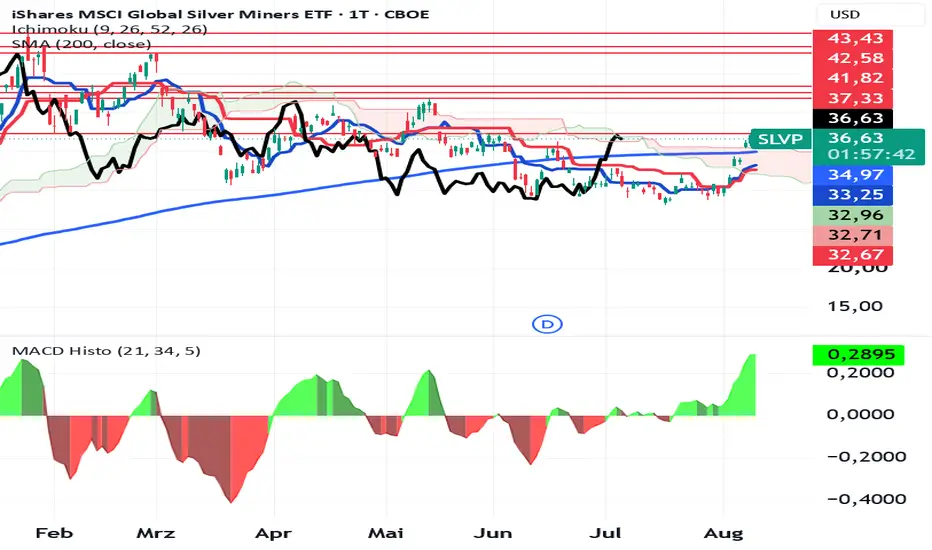The image size is (932, 550).
Task: Open the Ichimoku (9, 26, 52, 26) legend
Action: tap(109, 29)
